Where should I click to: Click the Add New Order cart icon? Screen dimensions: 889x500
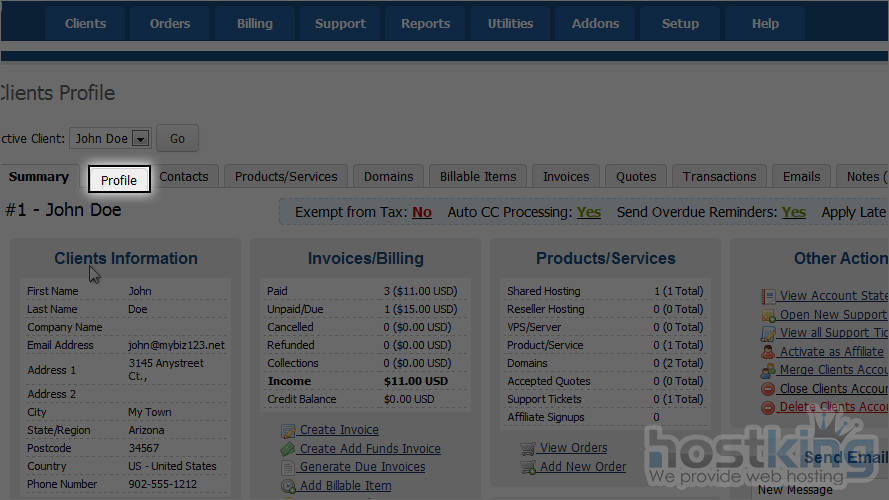[x=528, y=468]
